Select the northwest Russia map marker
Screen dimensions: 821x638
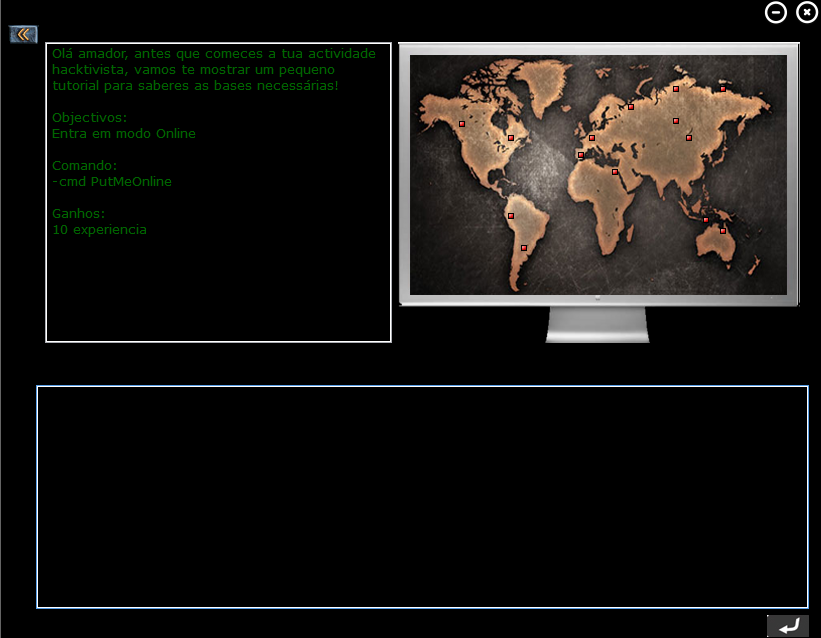pos(631,107)
